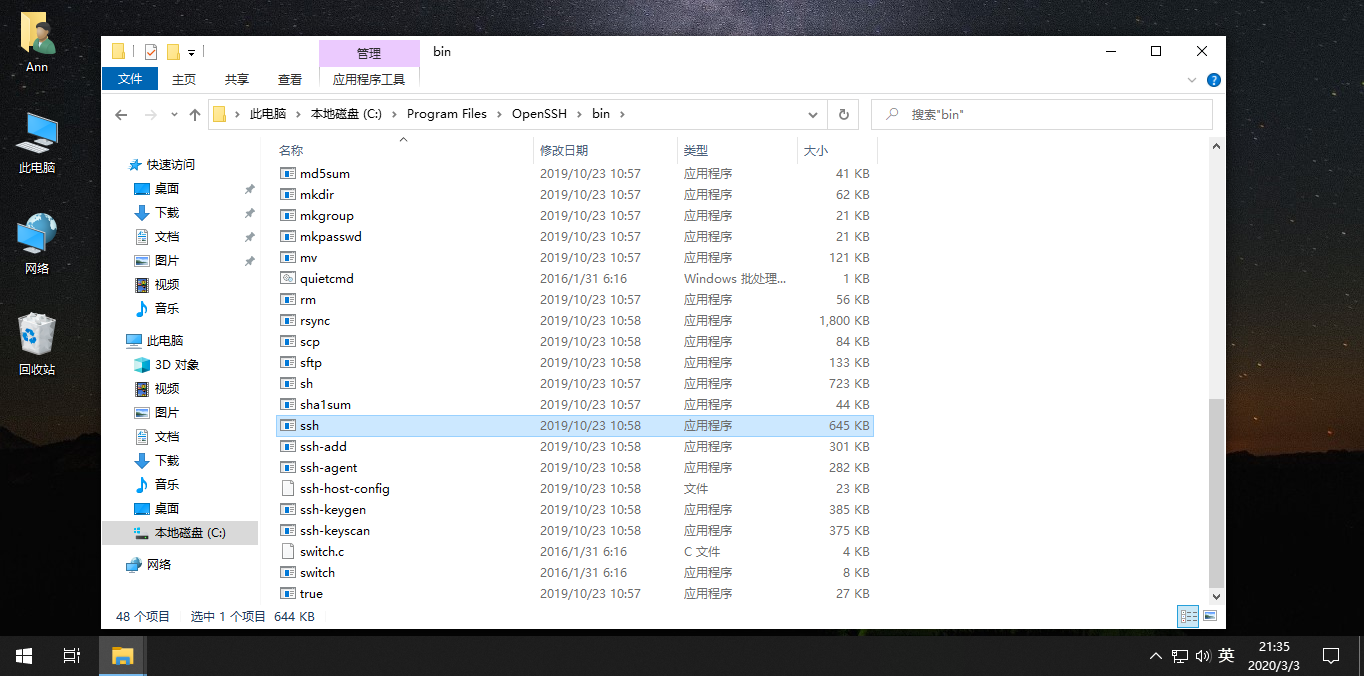Switch to the 共享 ribbon tab
Viewport: 1364px width, 676px height.
(x=237, y=79)
